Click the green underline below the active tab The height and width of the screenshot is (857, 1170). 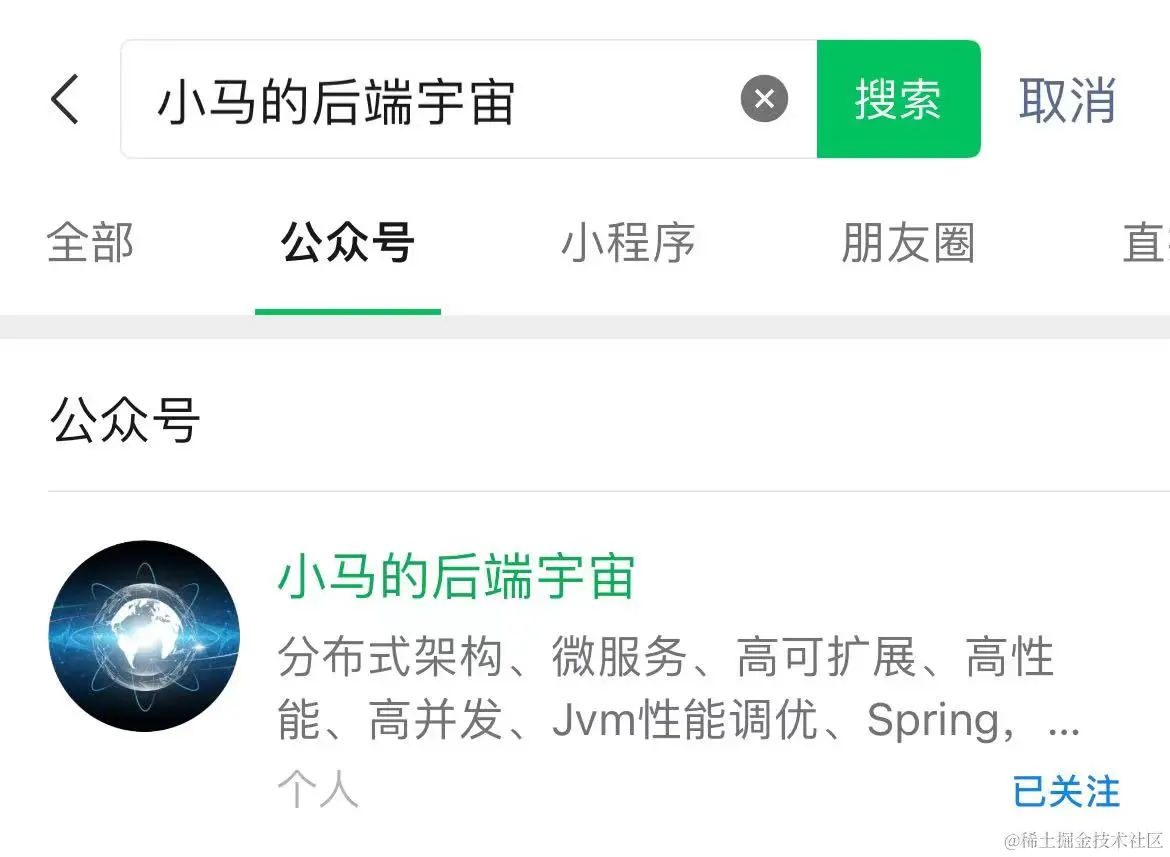point(348,312)
